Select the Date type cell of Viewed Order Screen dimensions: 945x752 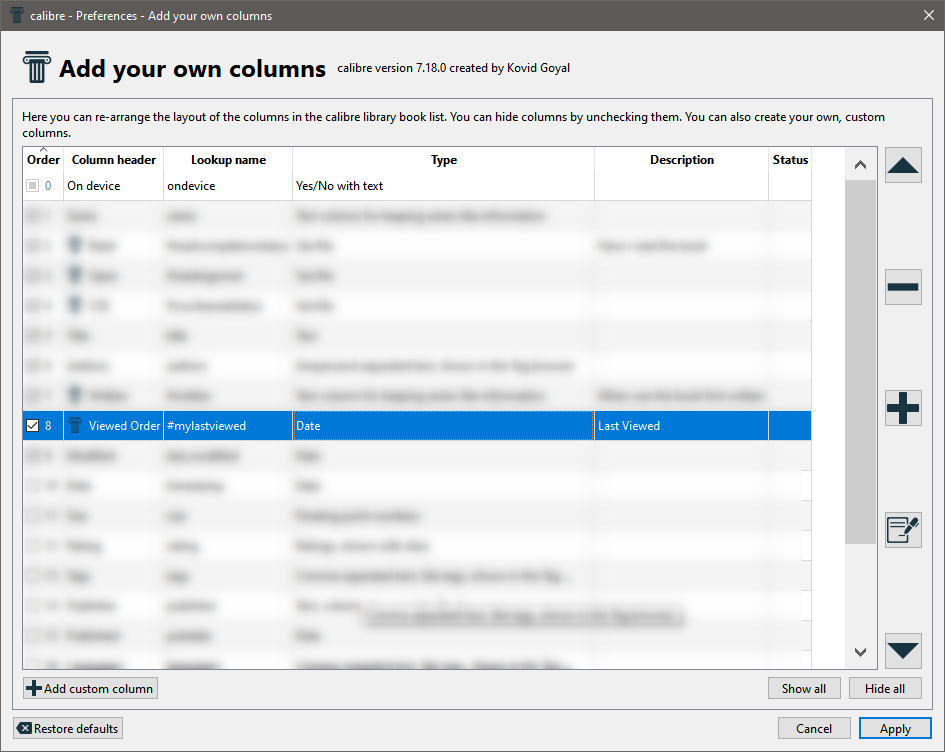click(x=444, y=425)
